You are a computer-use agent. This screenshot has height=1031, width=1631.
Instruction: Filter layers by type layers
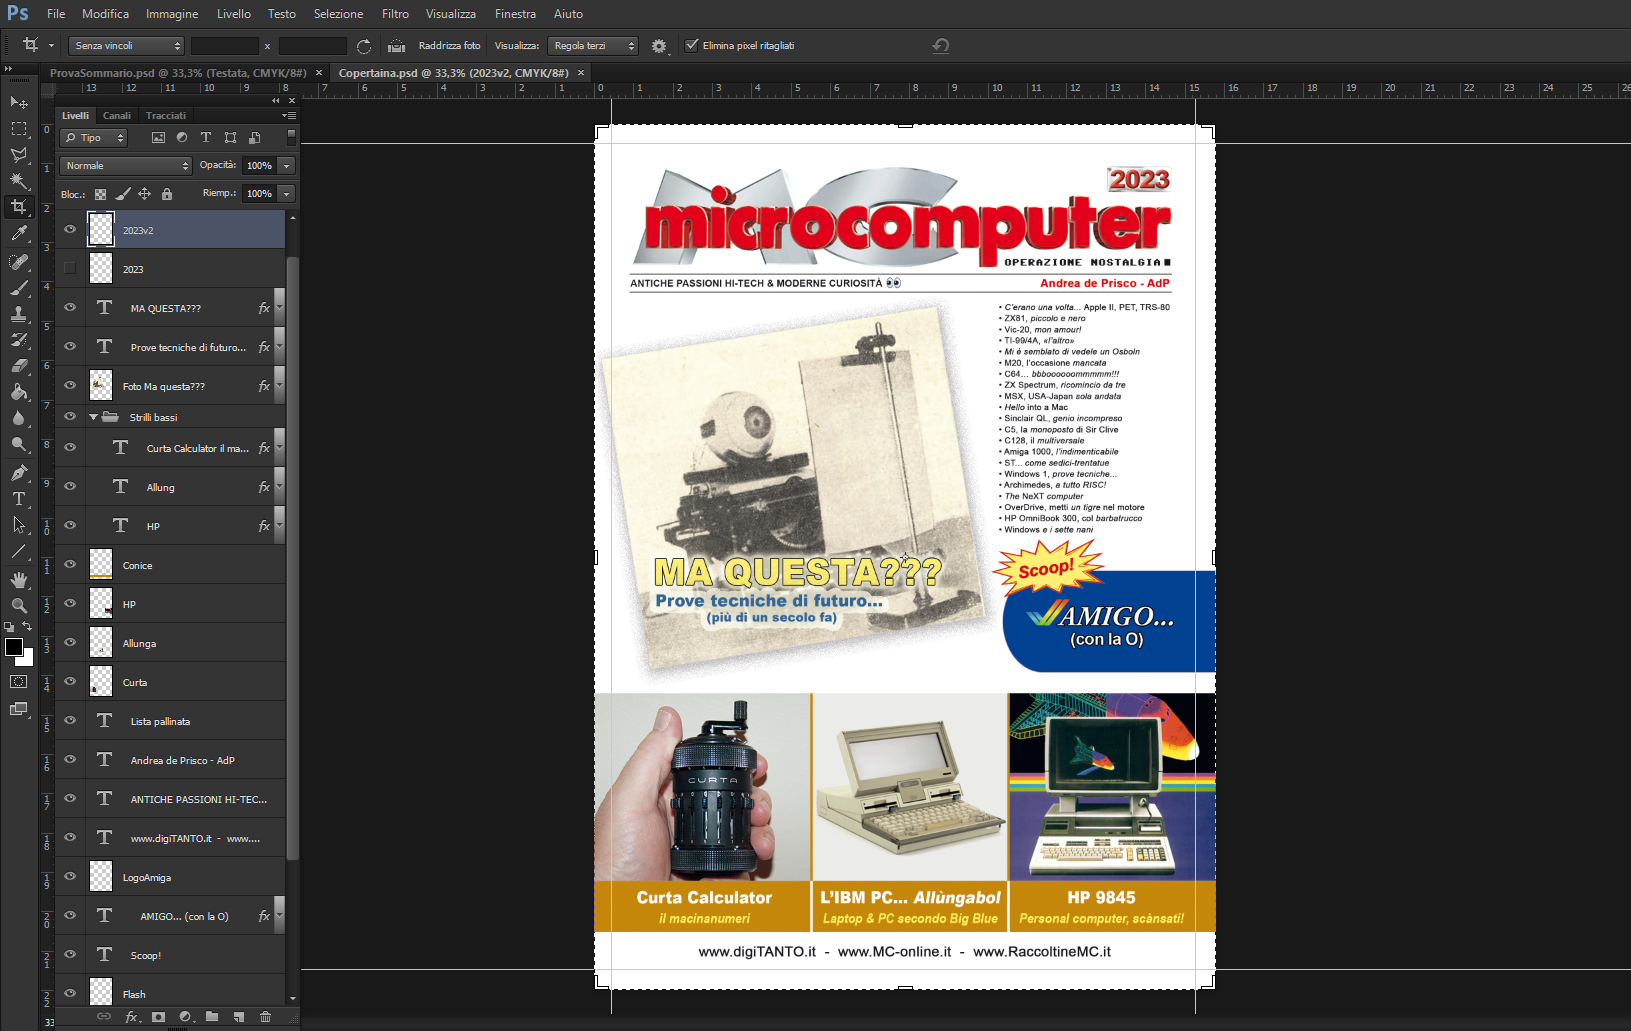click(206, 138)
